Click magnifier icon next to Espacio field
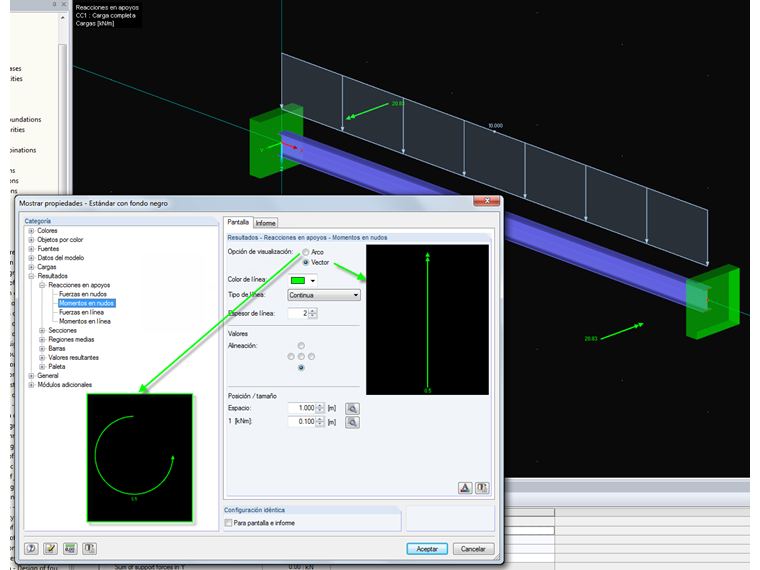The height and width of the screenshot is (570, 760). (x=352, y=409)
